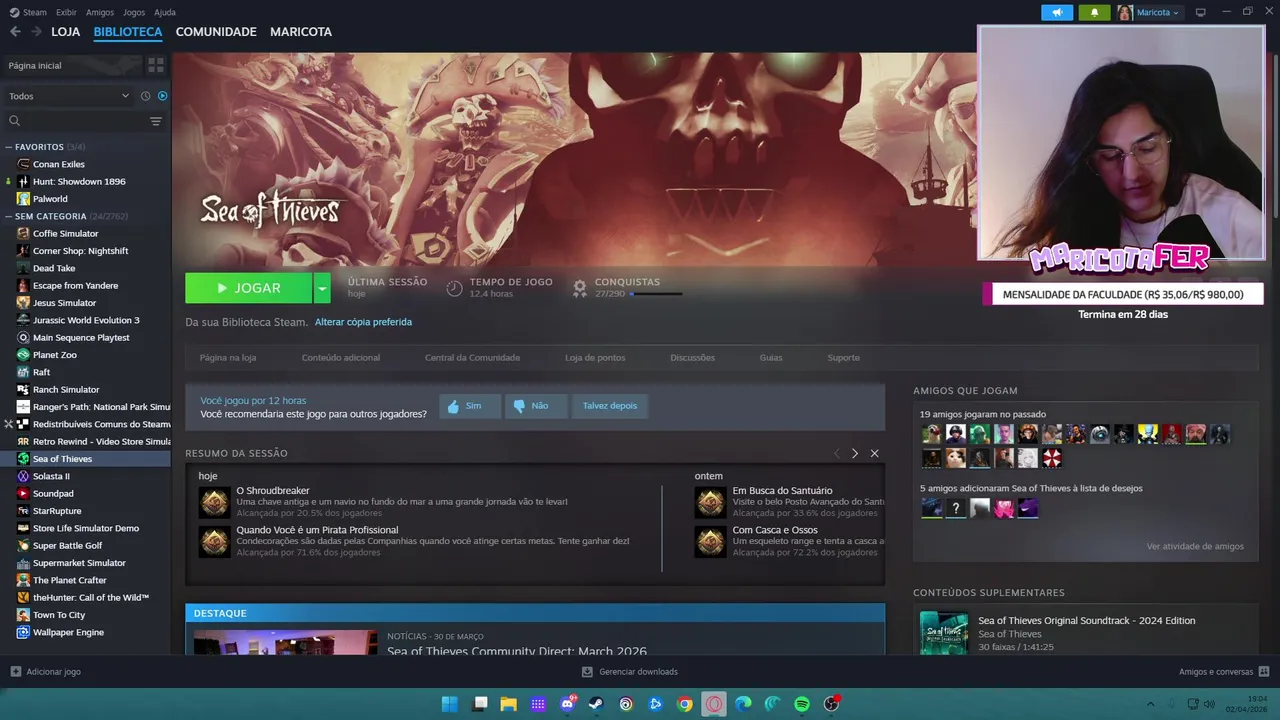Open the dropdown arrow beside JOGAR

321,288
